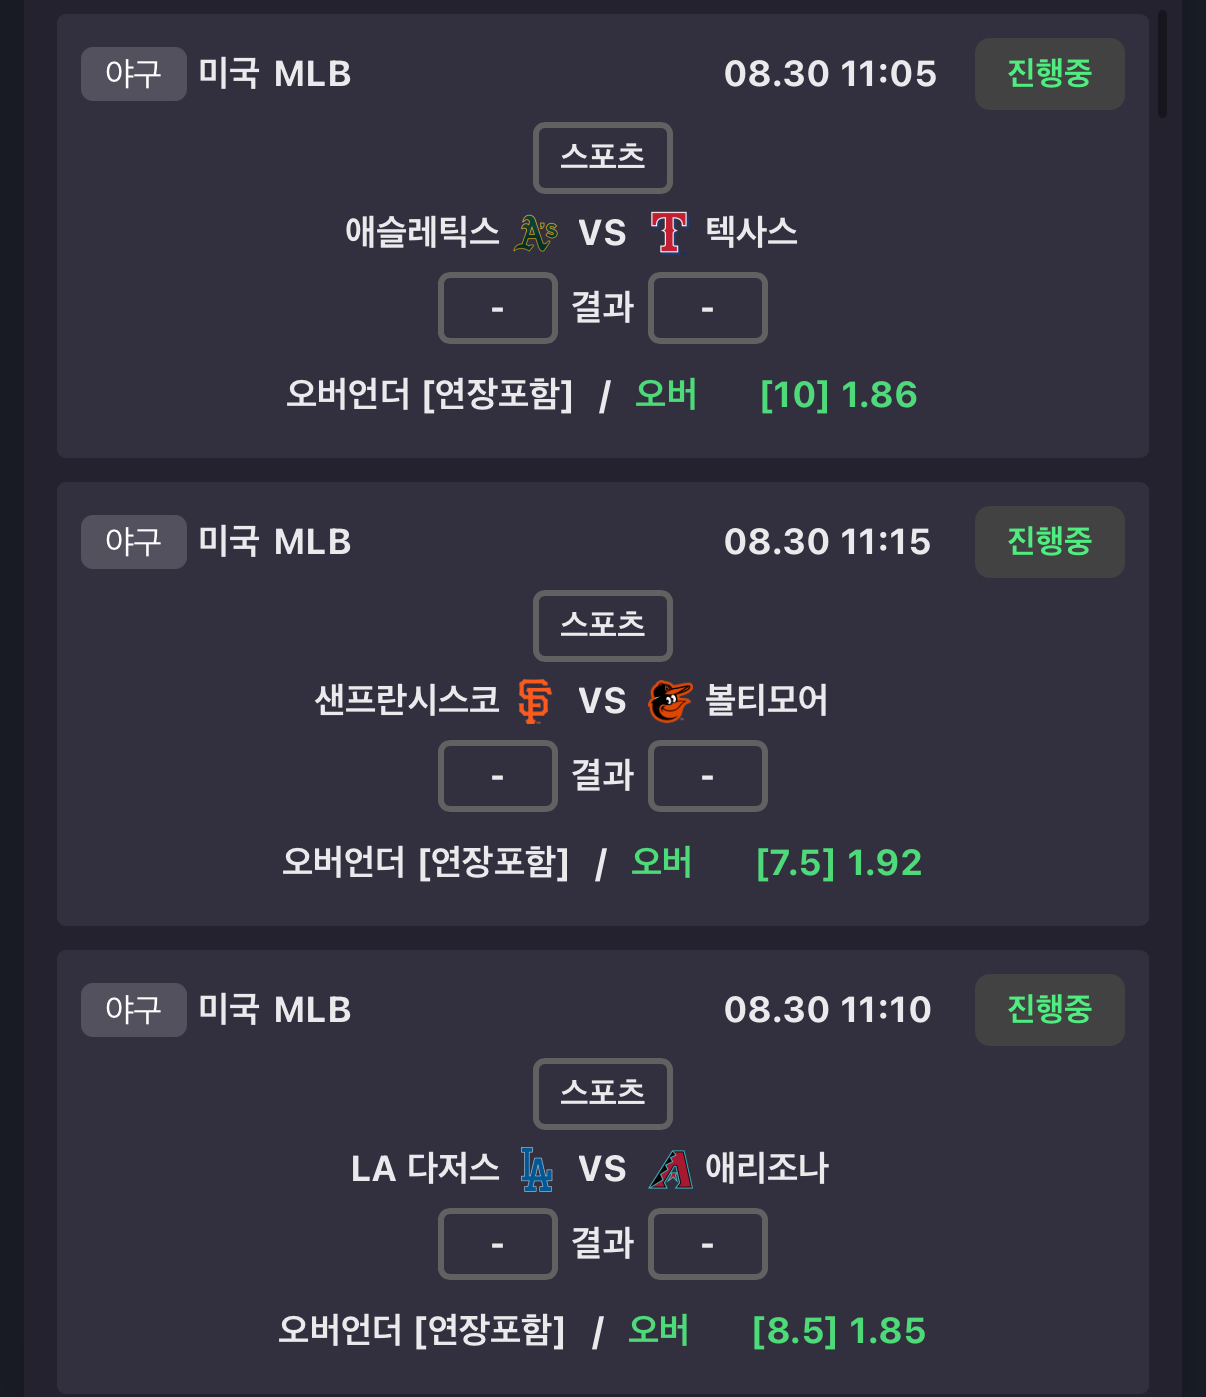This screenshot has width=1206, height=1397.
Task: Click the Arizona Diamondbacks logo
Action: (x=670, y=1169)
